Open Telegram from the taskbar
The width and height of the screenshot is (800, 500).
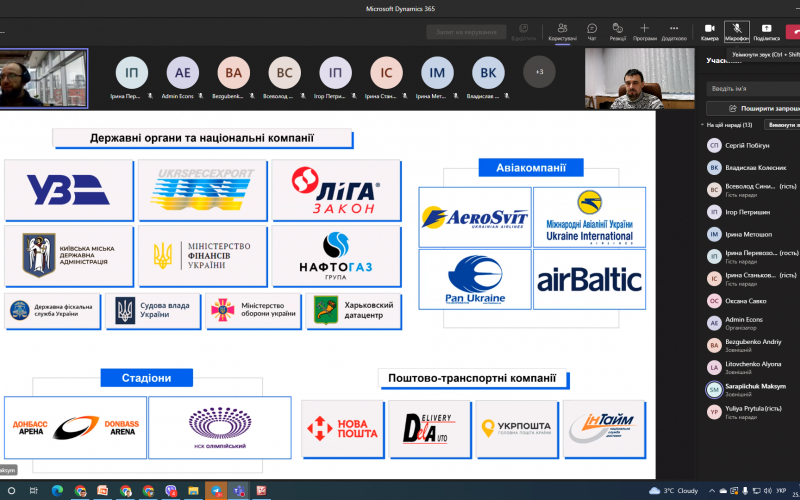[x=216, y=491]
